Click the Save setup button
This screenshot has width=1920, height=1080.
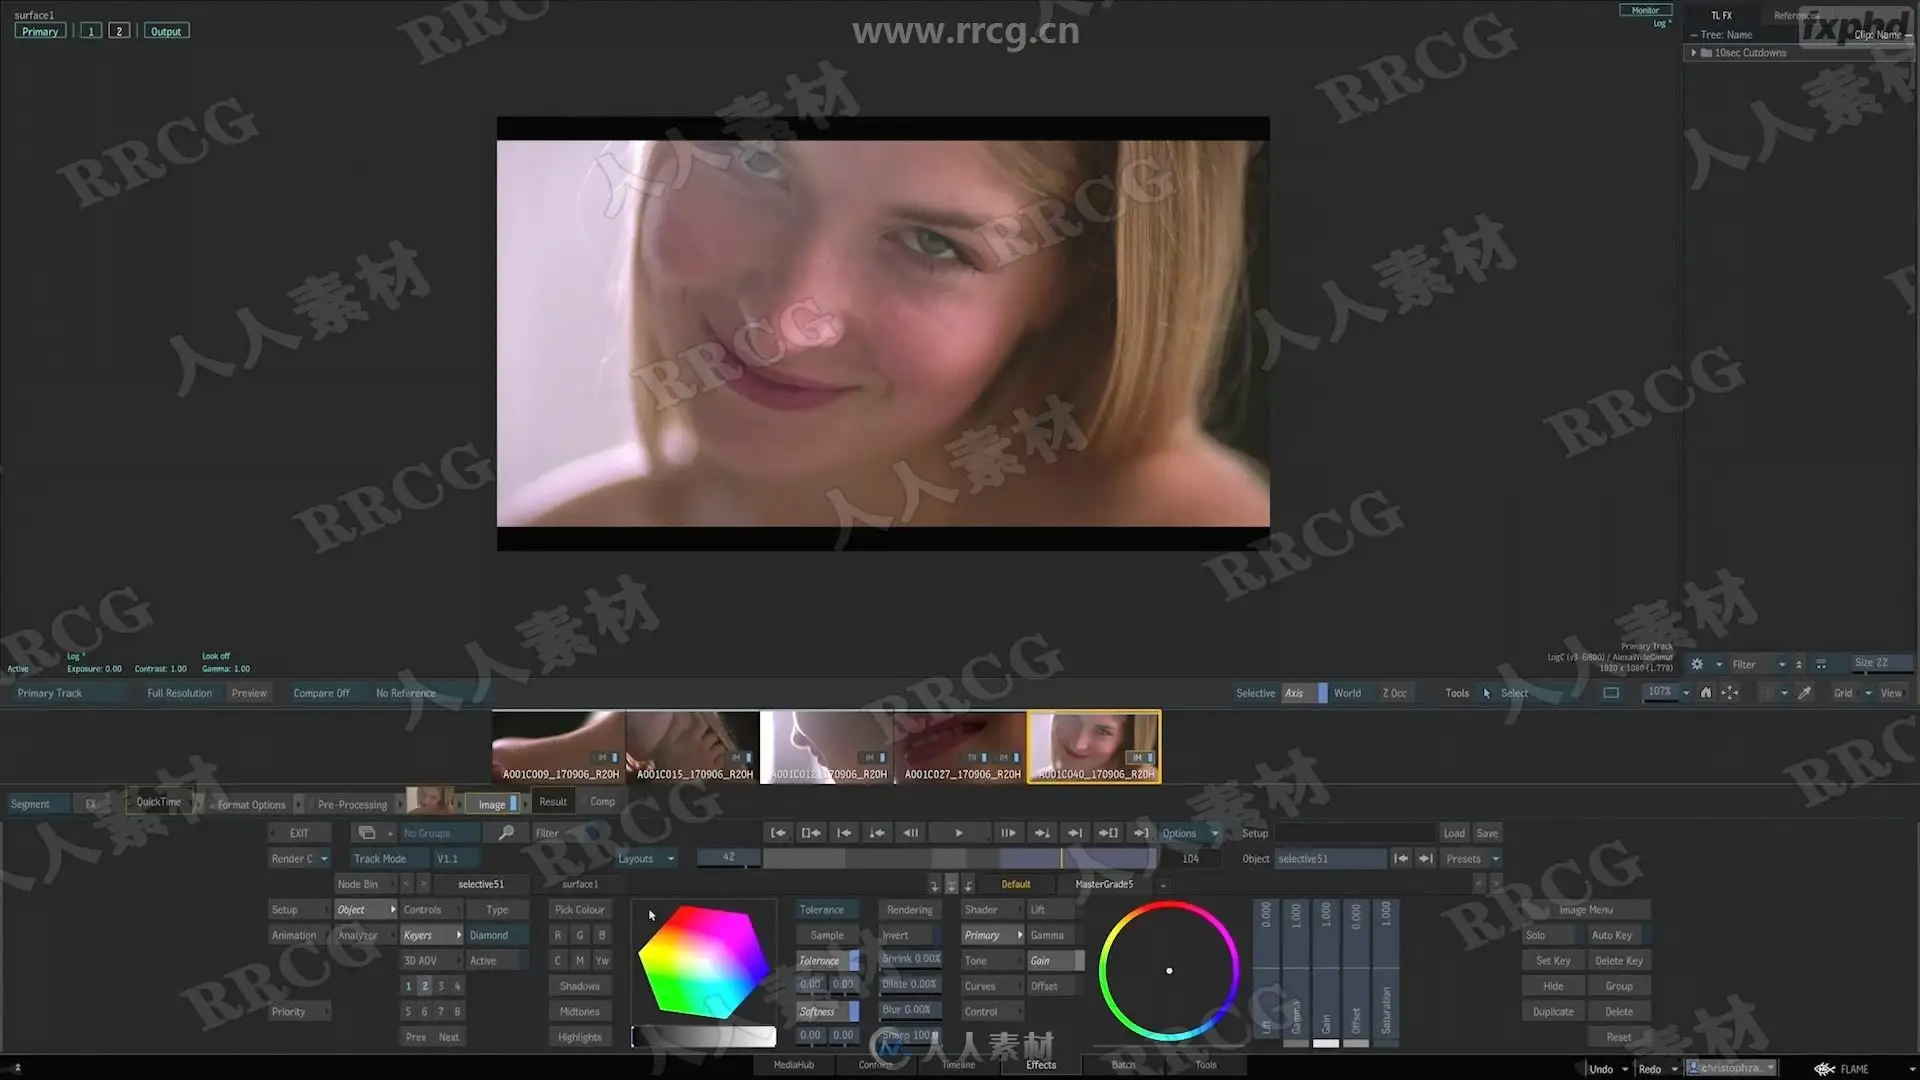click(x=1487, y=833)
